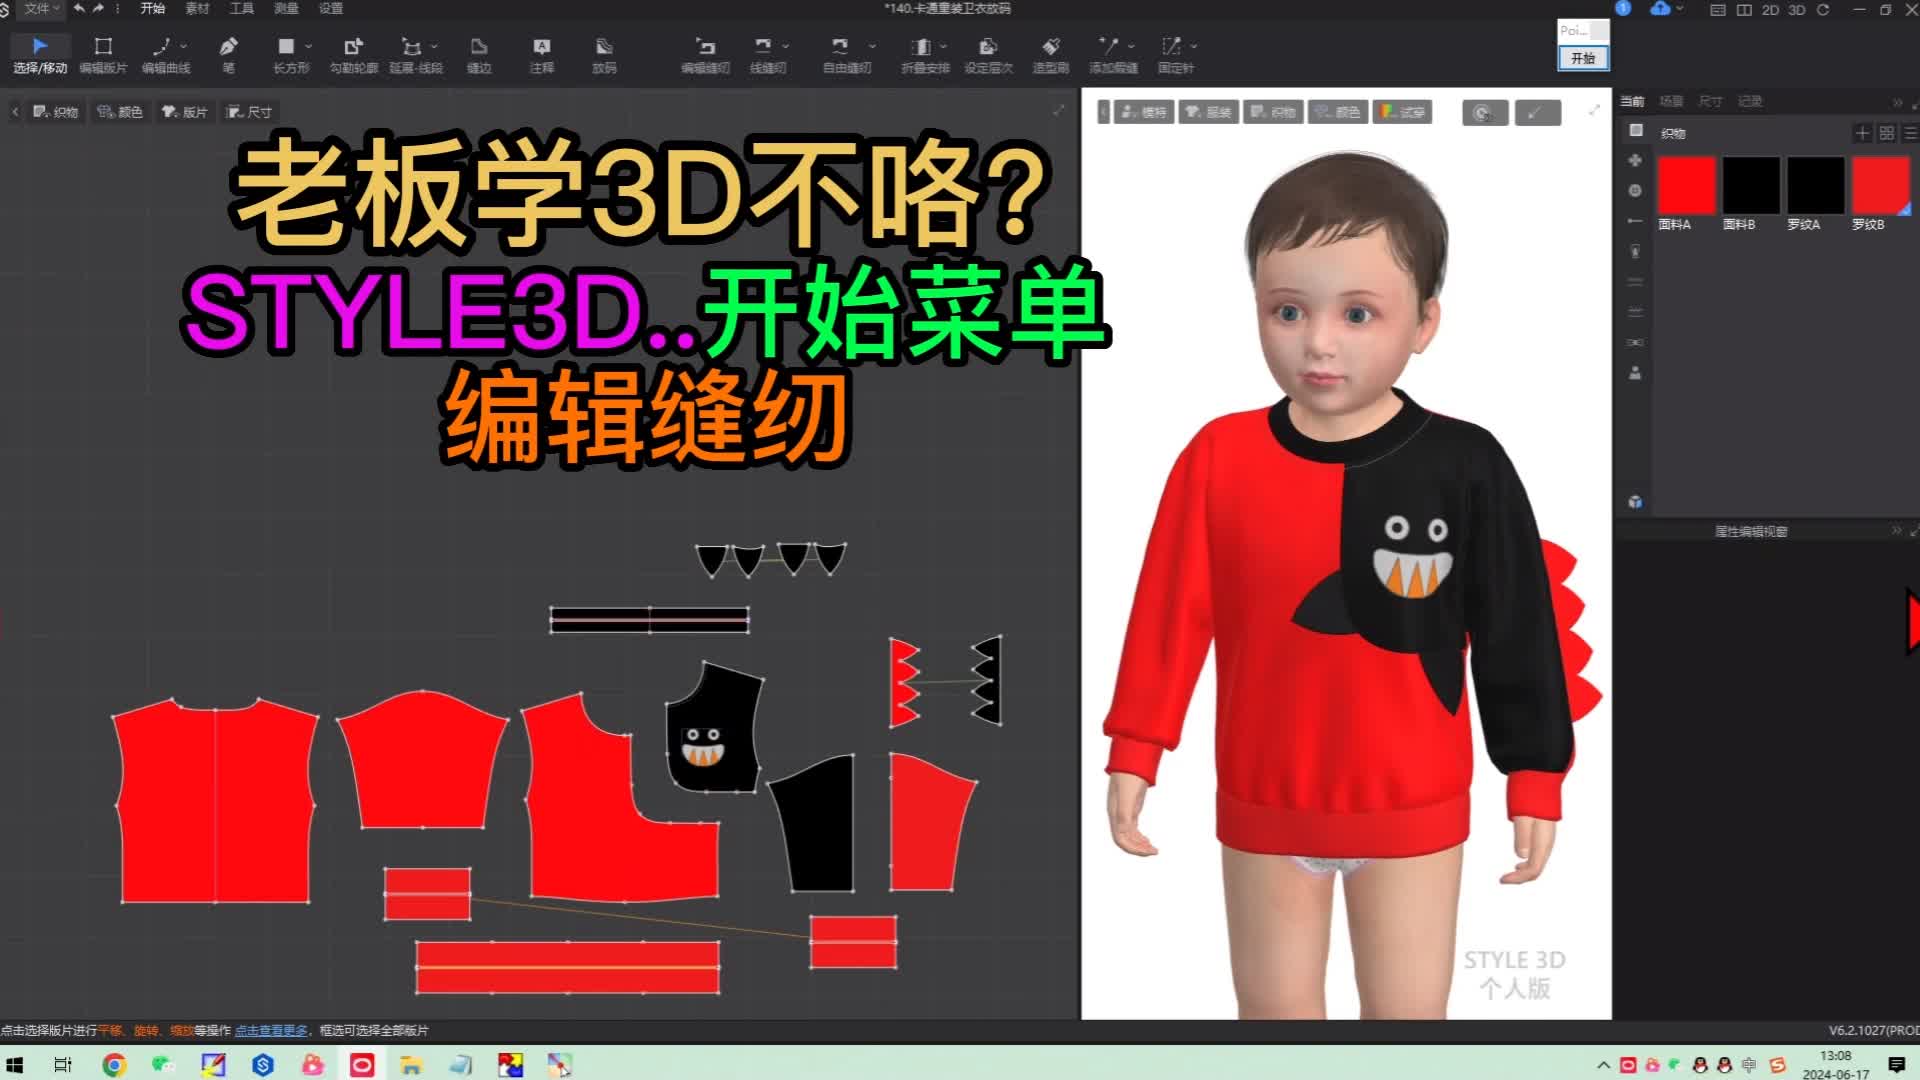Click the redo arrow icon
The width and height of the screenshot is (1920, 1080).
(x=98, y=8)
